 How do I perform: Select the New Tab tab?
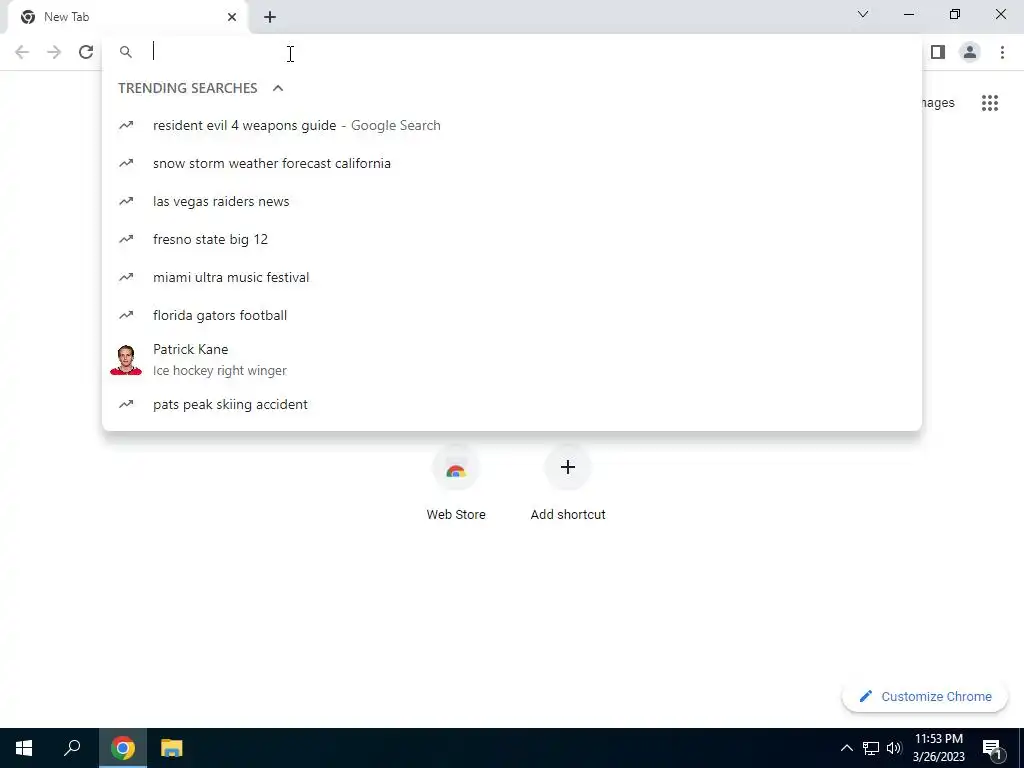129,17
